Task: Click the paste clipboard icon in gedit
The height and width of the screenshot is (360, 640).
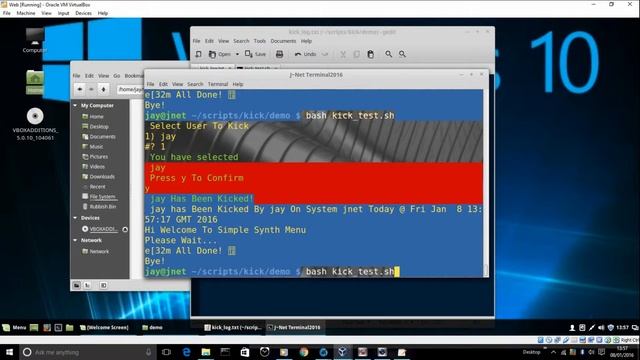Action: (371, 54)
